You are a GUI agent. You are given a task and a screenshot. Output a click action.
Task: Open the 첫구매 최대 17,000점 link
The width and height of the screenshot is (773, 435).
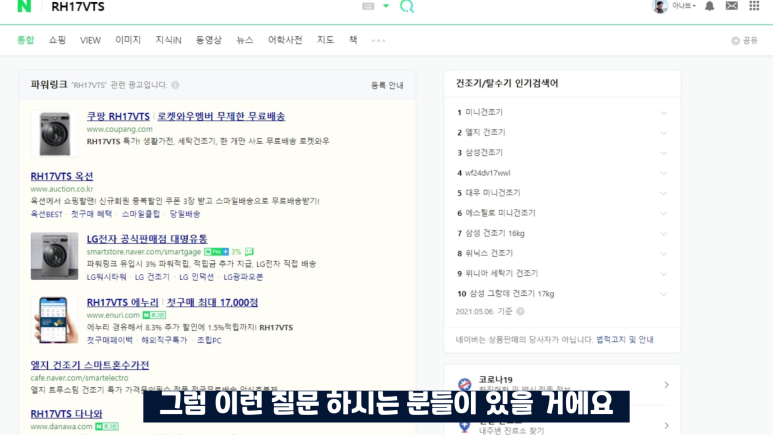click(x=212, y=302)
